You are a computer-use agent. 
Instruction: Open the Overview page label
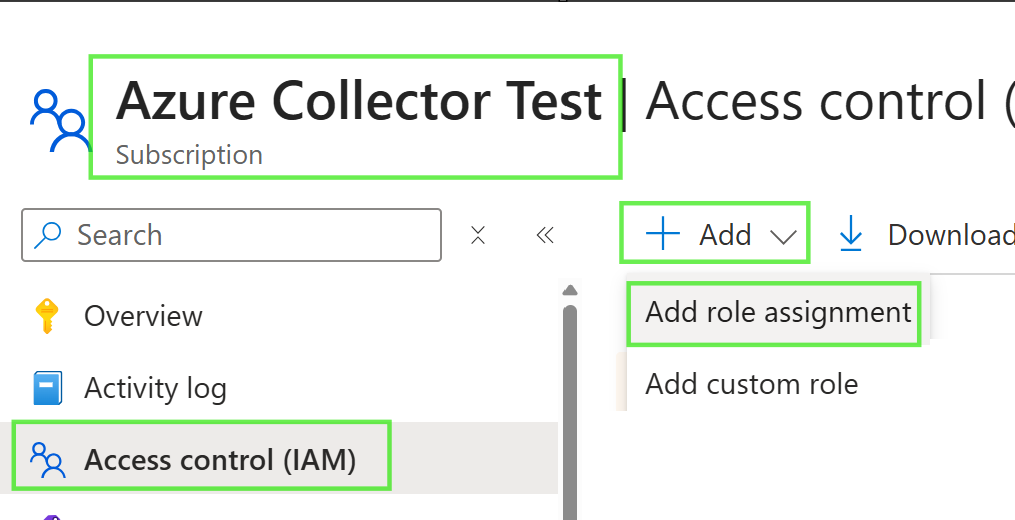(x=143, y=316)
